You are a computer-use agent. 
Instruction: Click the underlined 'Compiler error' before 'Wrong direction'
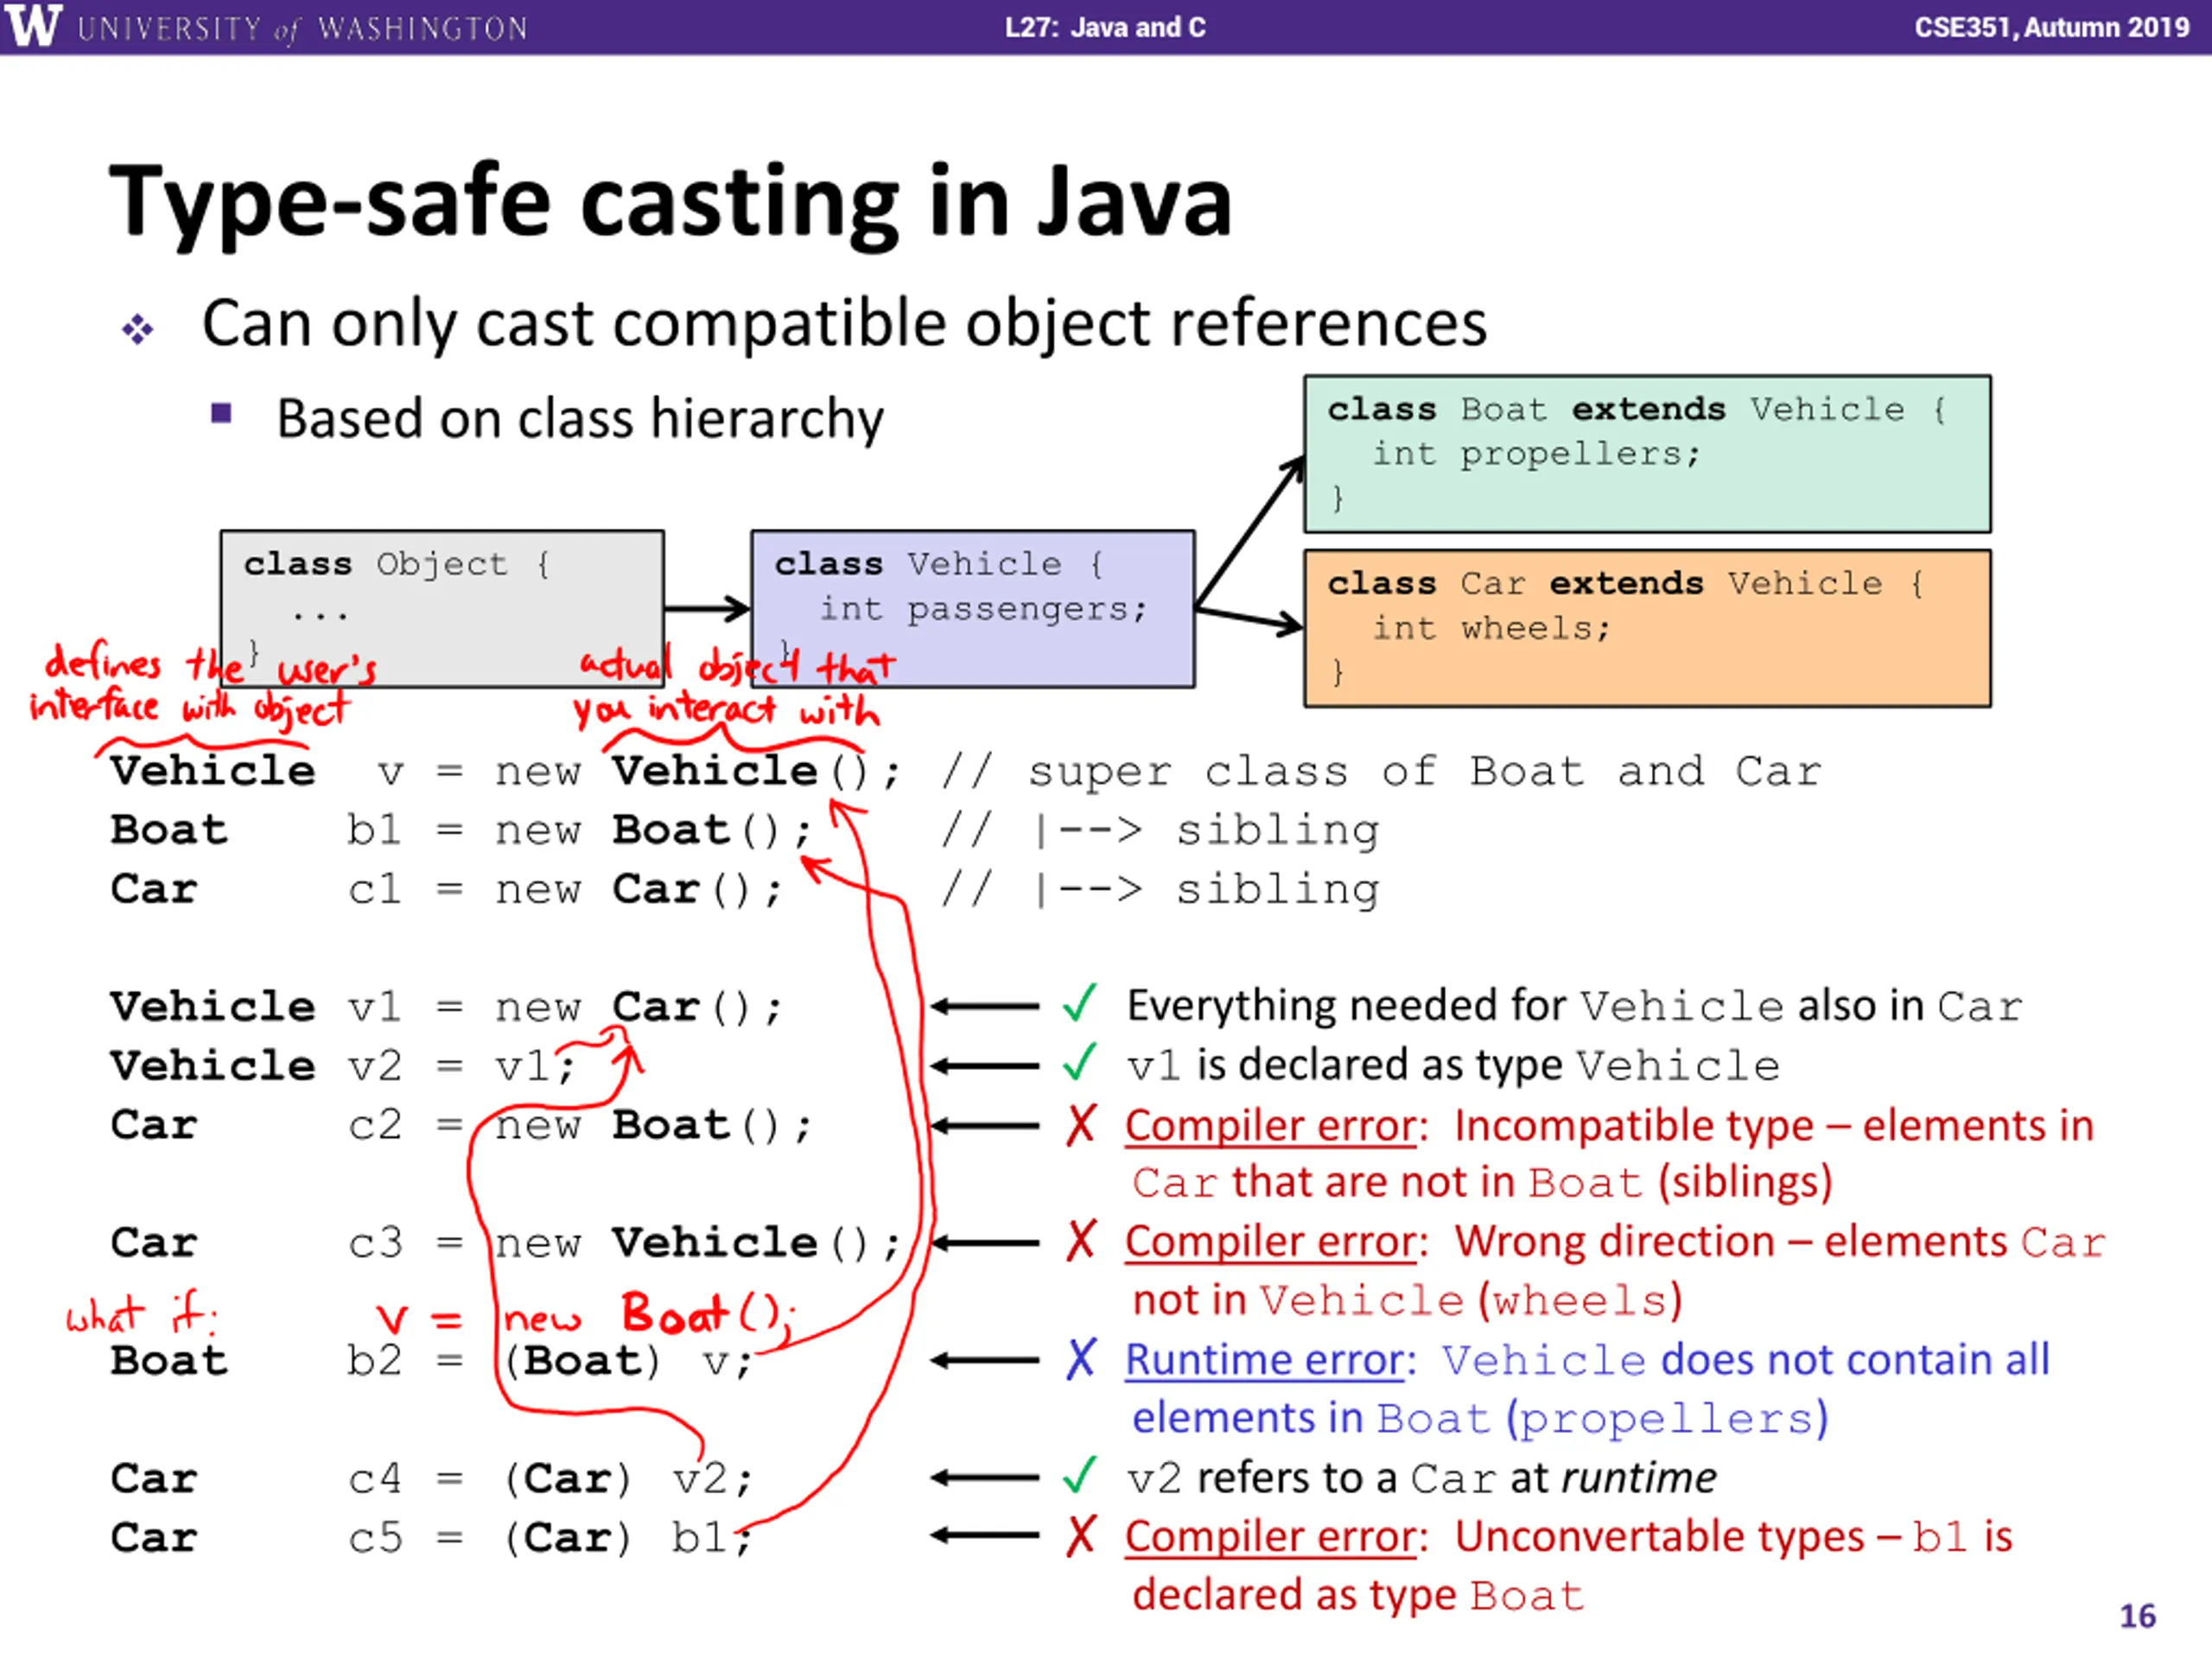click(x=1271, y=1242)
